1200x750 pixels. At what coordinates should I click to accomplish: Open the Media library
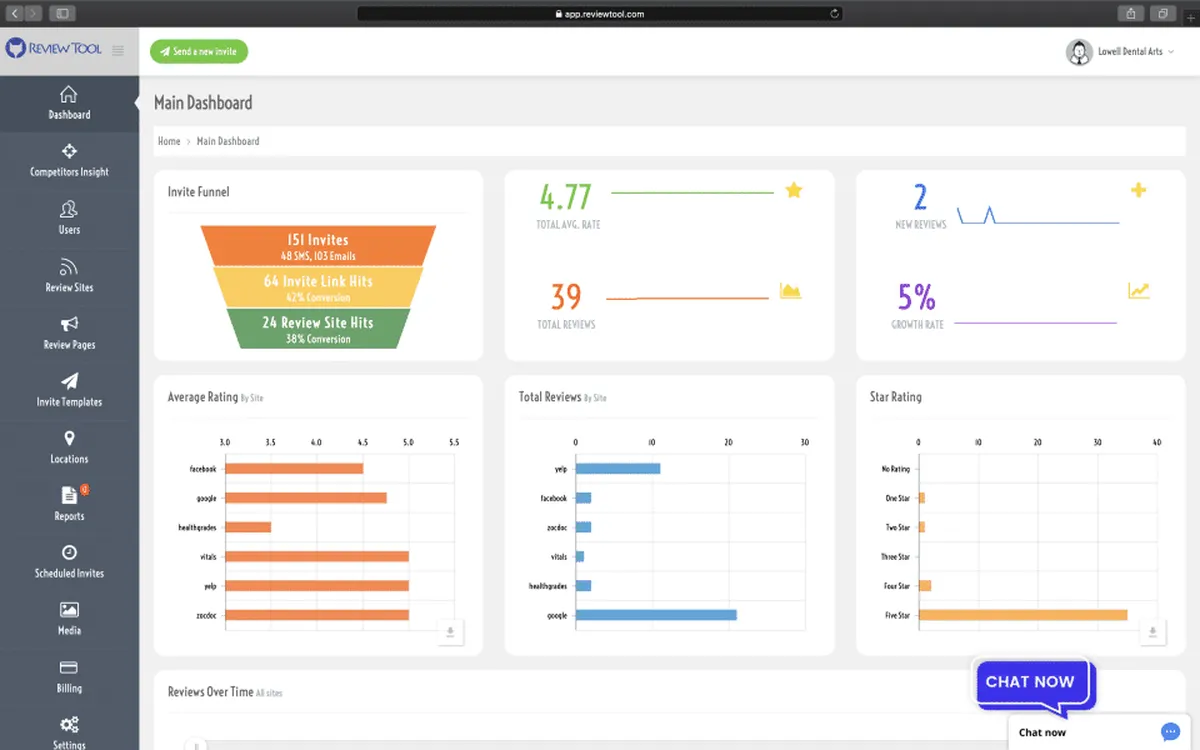pos(69,619)
